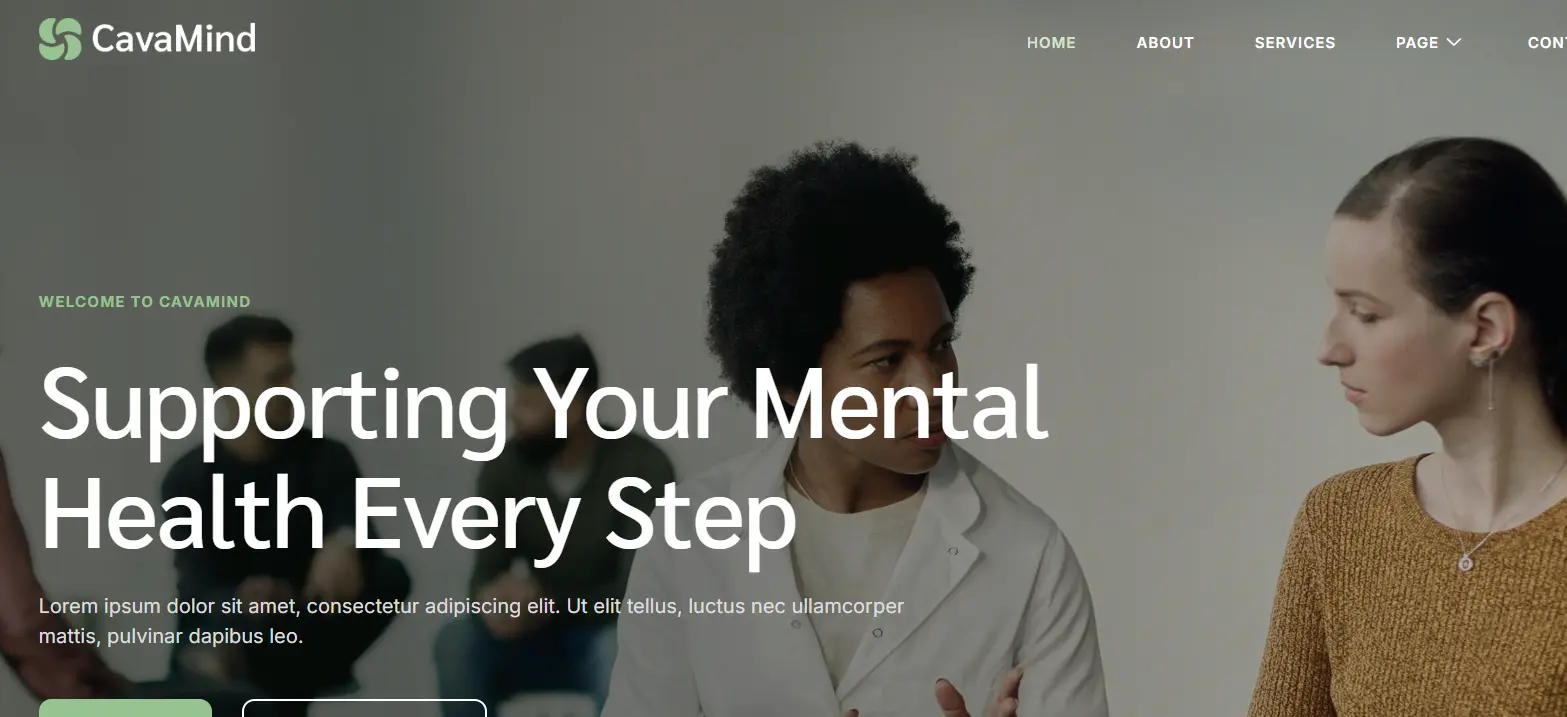Click the CavaMind brand name text

tap(174, 39)
